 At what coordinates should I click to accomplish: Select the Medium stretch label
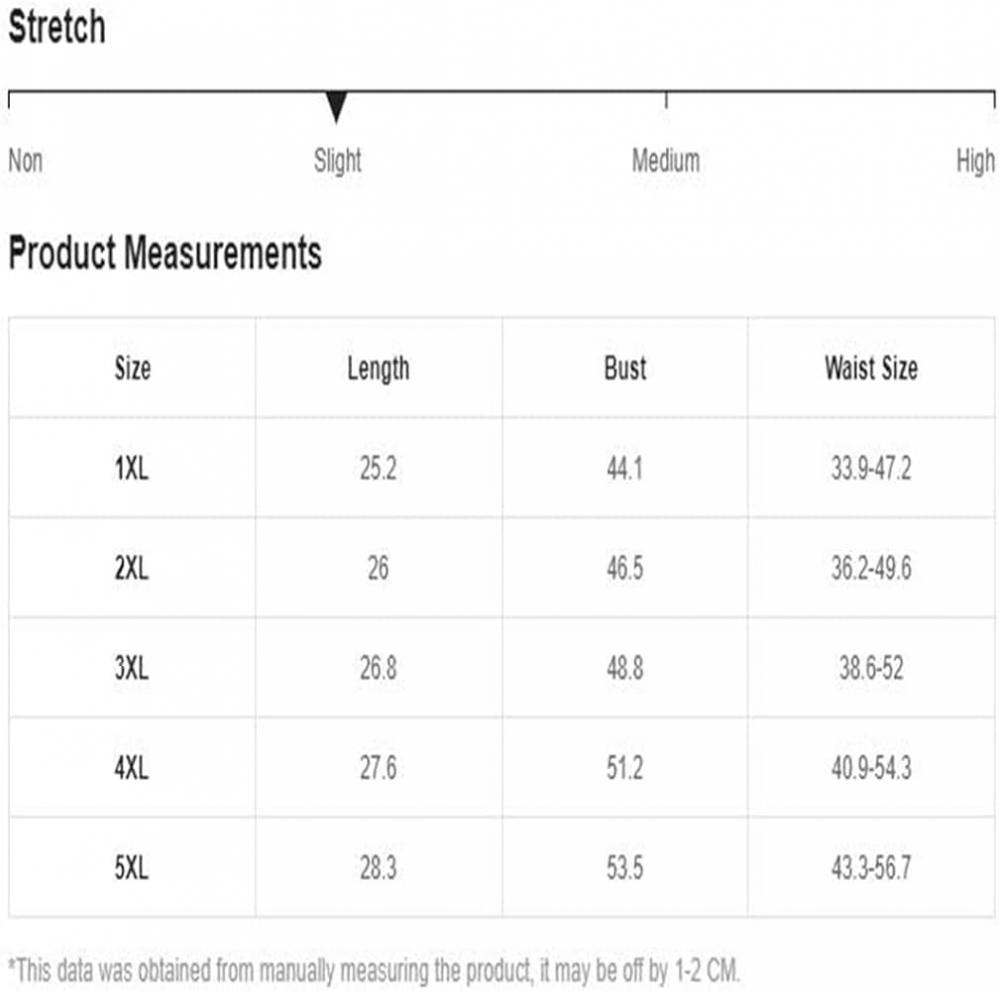point(665,161)
